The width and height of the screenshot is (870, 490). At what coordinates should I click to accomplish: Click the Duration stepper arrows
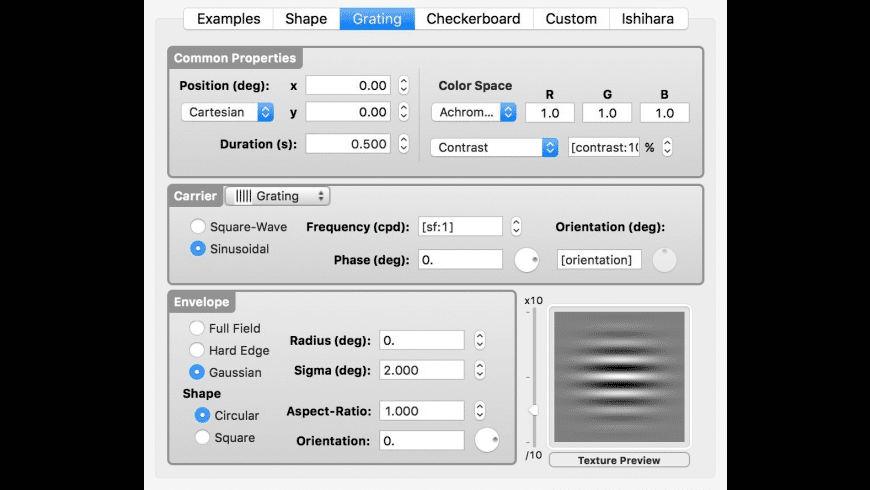403,144
